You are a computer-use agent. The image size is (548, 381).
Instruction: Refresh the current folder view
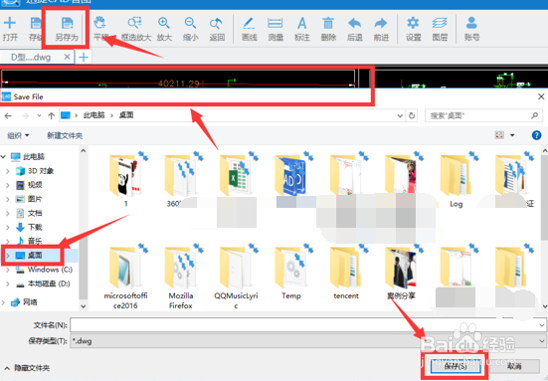[x=412, y=115]
